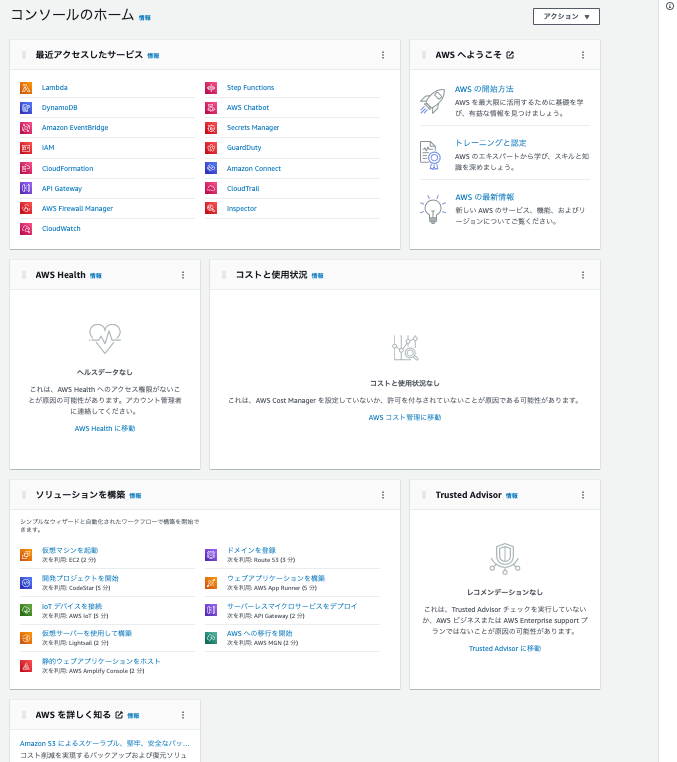Click the 情報 link next to コンソールのホーム

point(145,17)
